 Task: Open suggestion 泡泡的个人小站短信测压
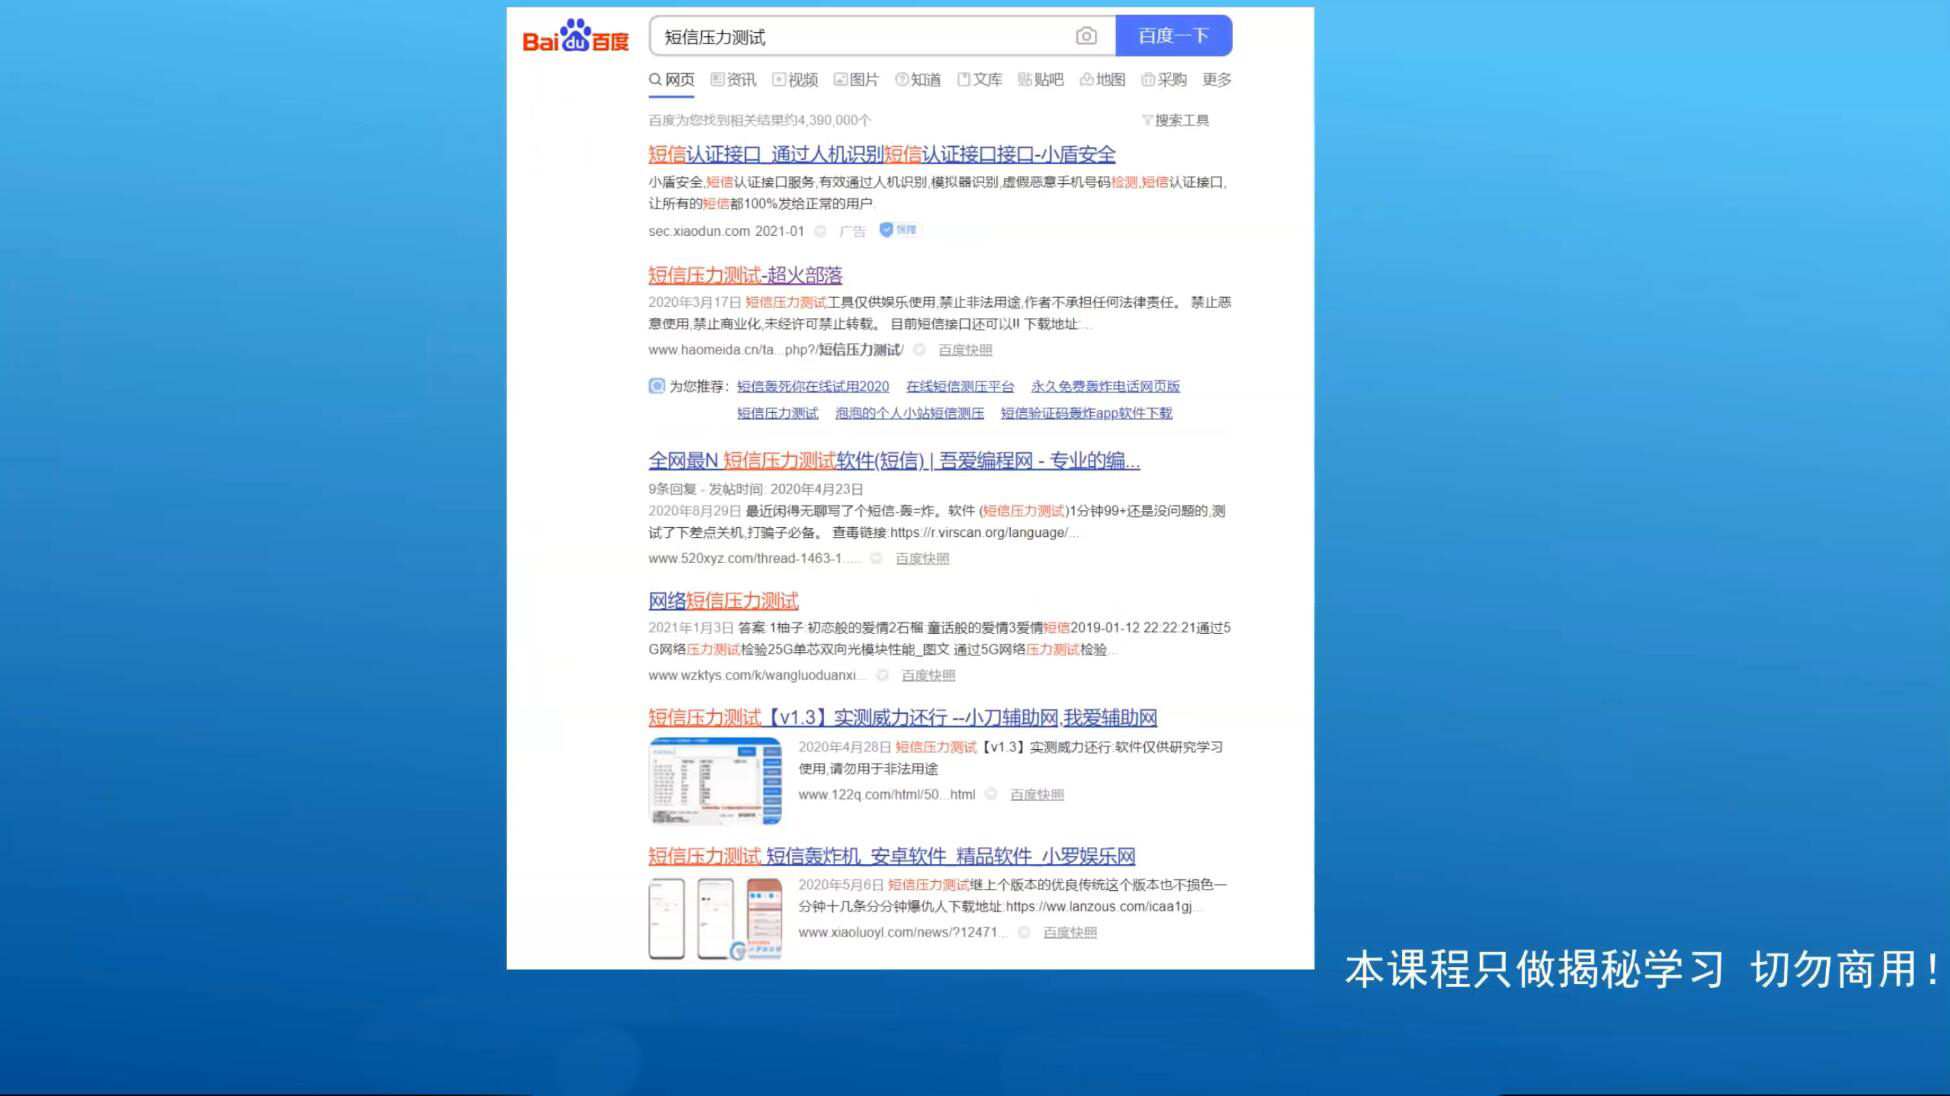909,413
